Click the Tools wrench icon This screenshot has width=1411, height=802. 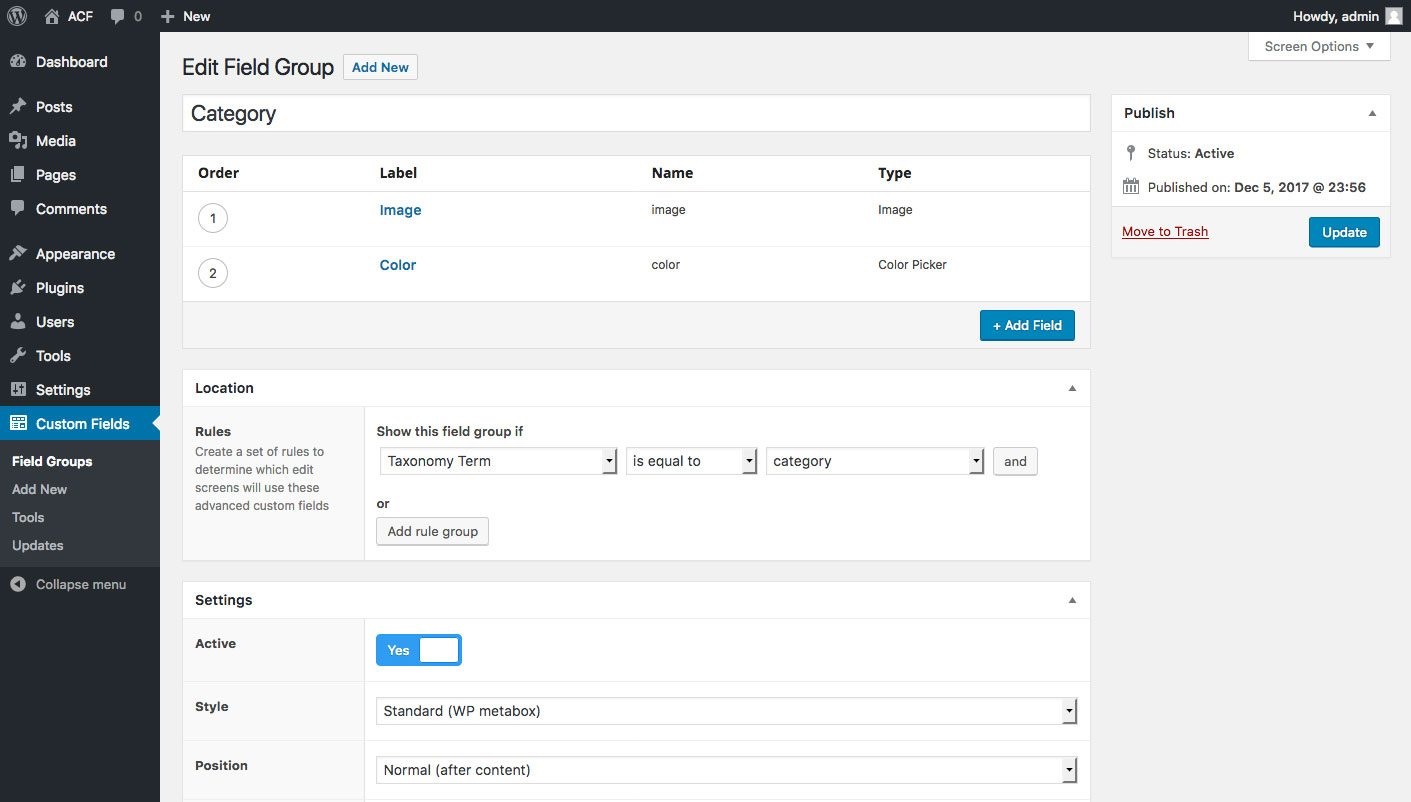[18, 356]
